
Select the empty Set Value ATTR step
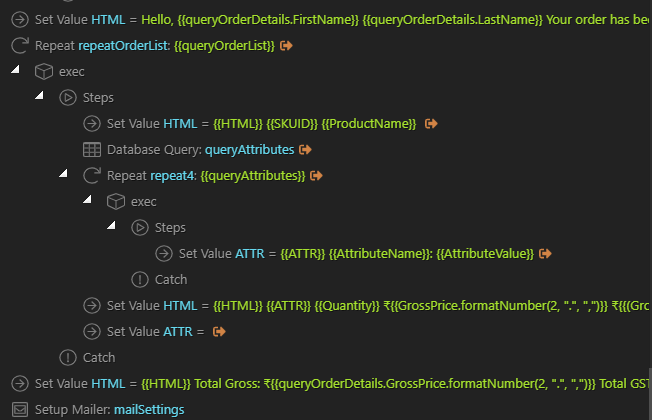[154, 331]
